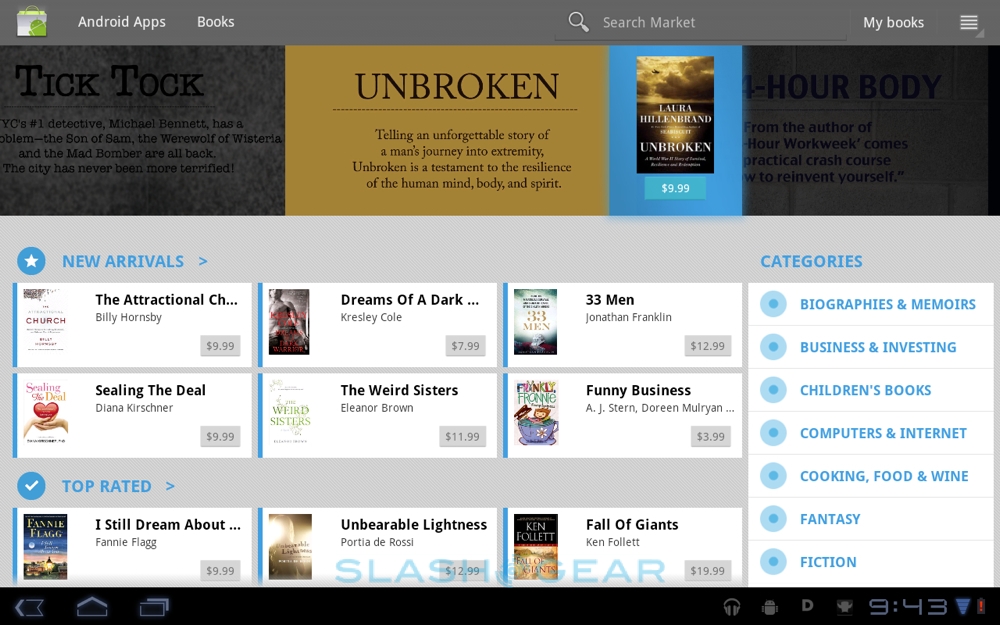
Task: Tap the Android Back button
Action: pos(29,607)
